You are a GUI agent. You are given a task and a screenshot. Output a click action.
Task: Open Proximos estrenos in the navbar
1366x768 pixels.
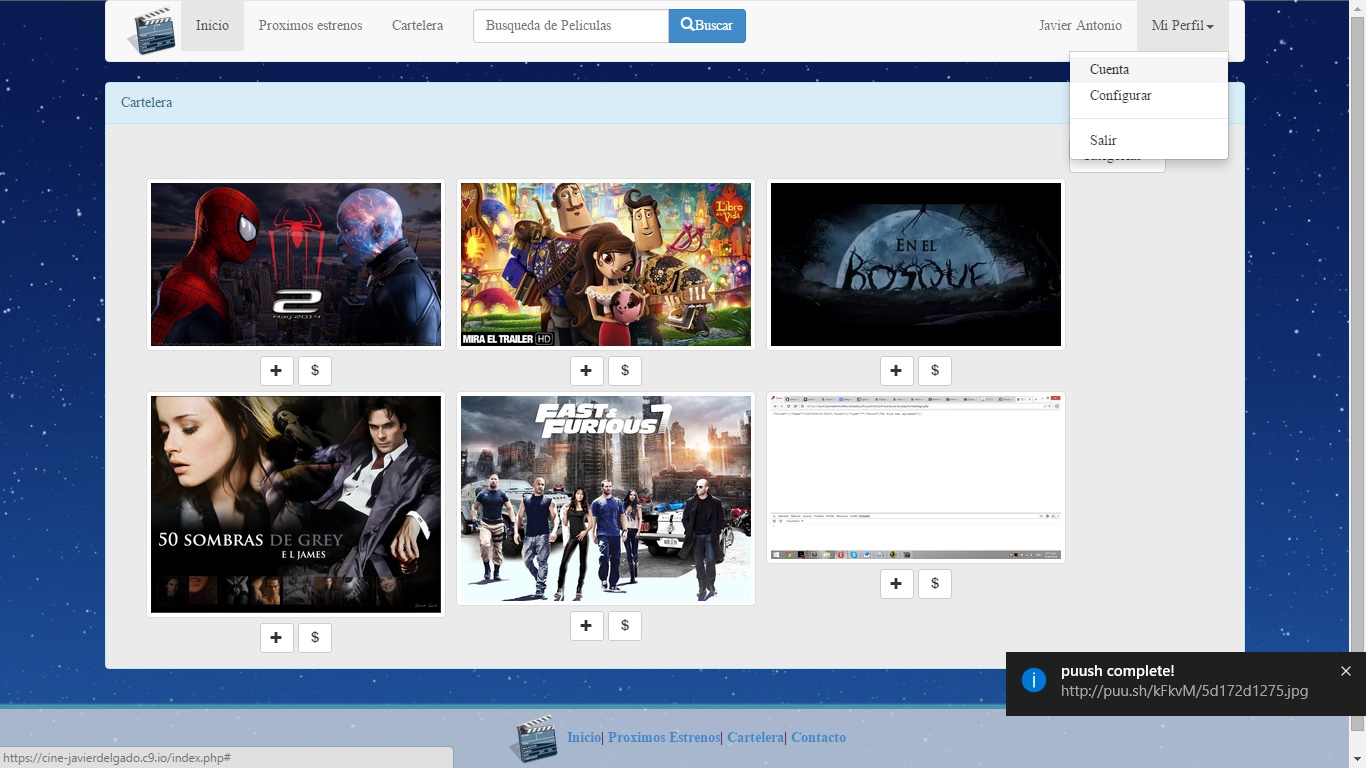pyautogui.click(x=311, y=26)
